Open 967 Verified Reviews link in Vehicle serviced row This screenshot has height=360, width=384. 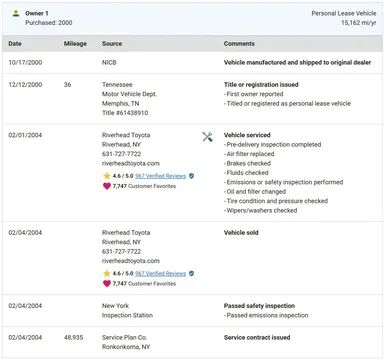click(x=160, y=176)
